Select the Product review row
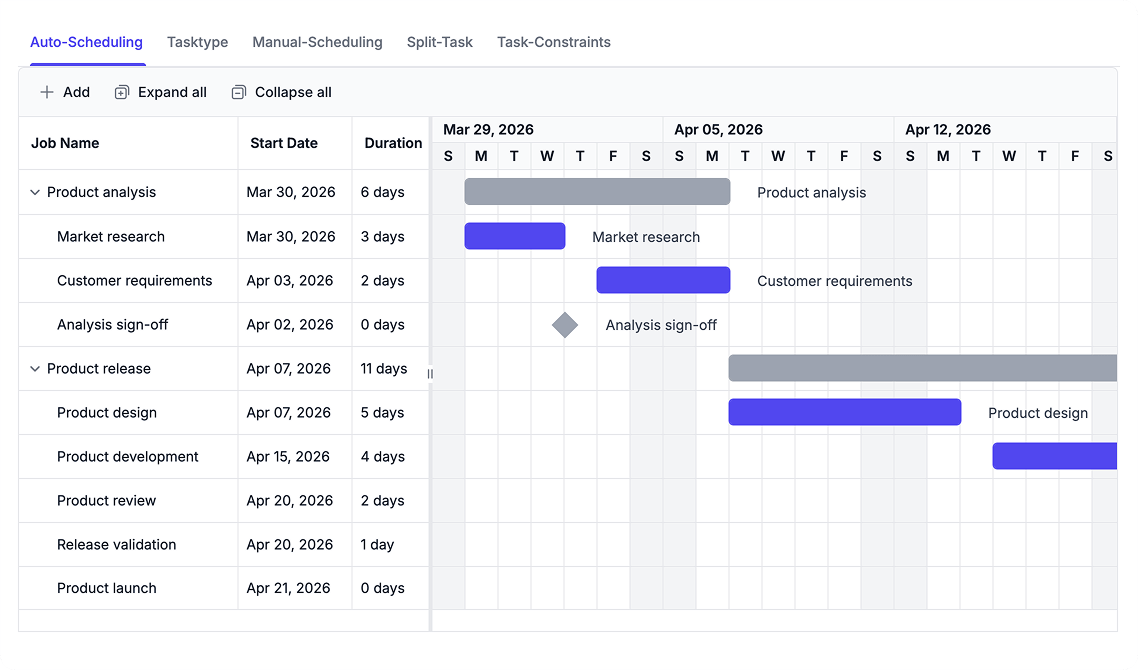 point(224,501)
